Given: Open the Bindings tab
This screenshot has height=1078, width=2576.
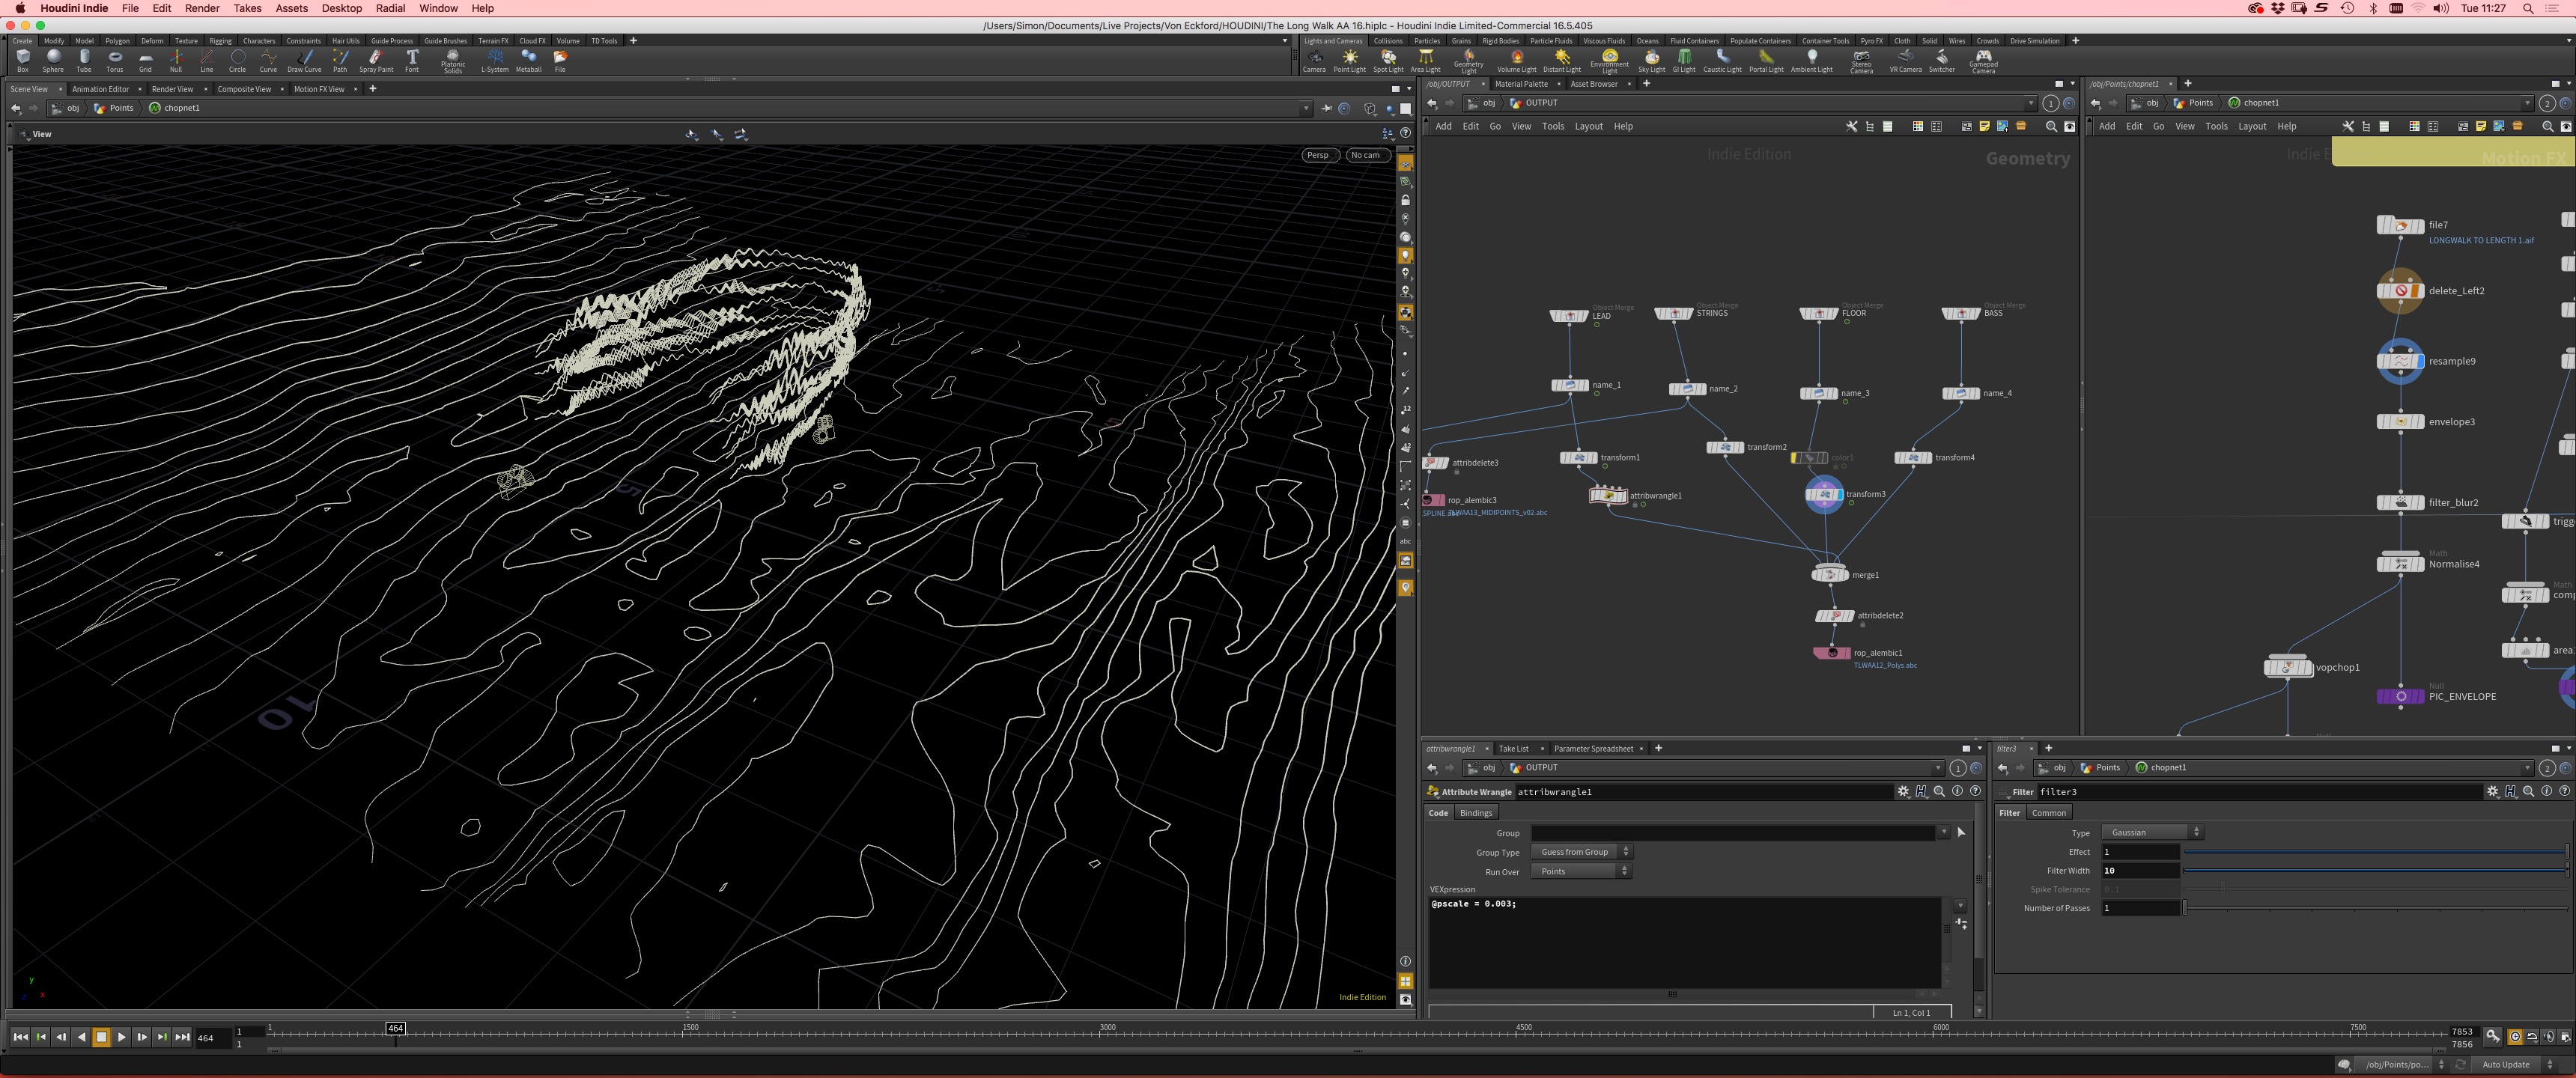Looking at the screenshot, I should click(x=1476, y=813).
